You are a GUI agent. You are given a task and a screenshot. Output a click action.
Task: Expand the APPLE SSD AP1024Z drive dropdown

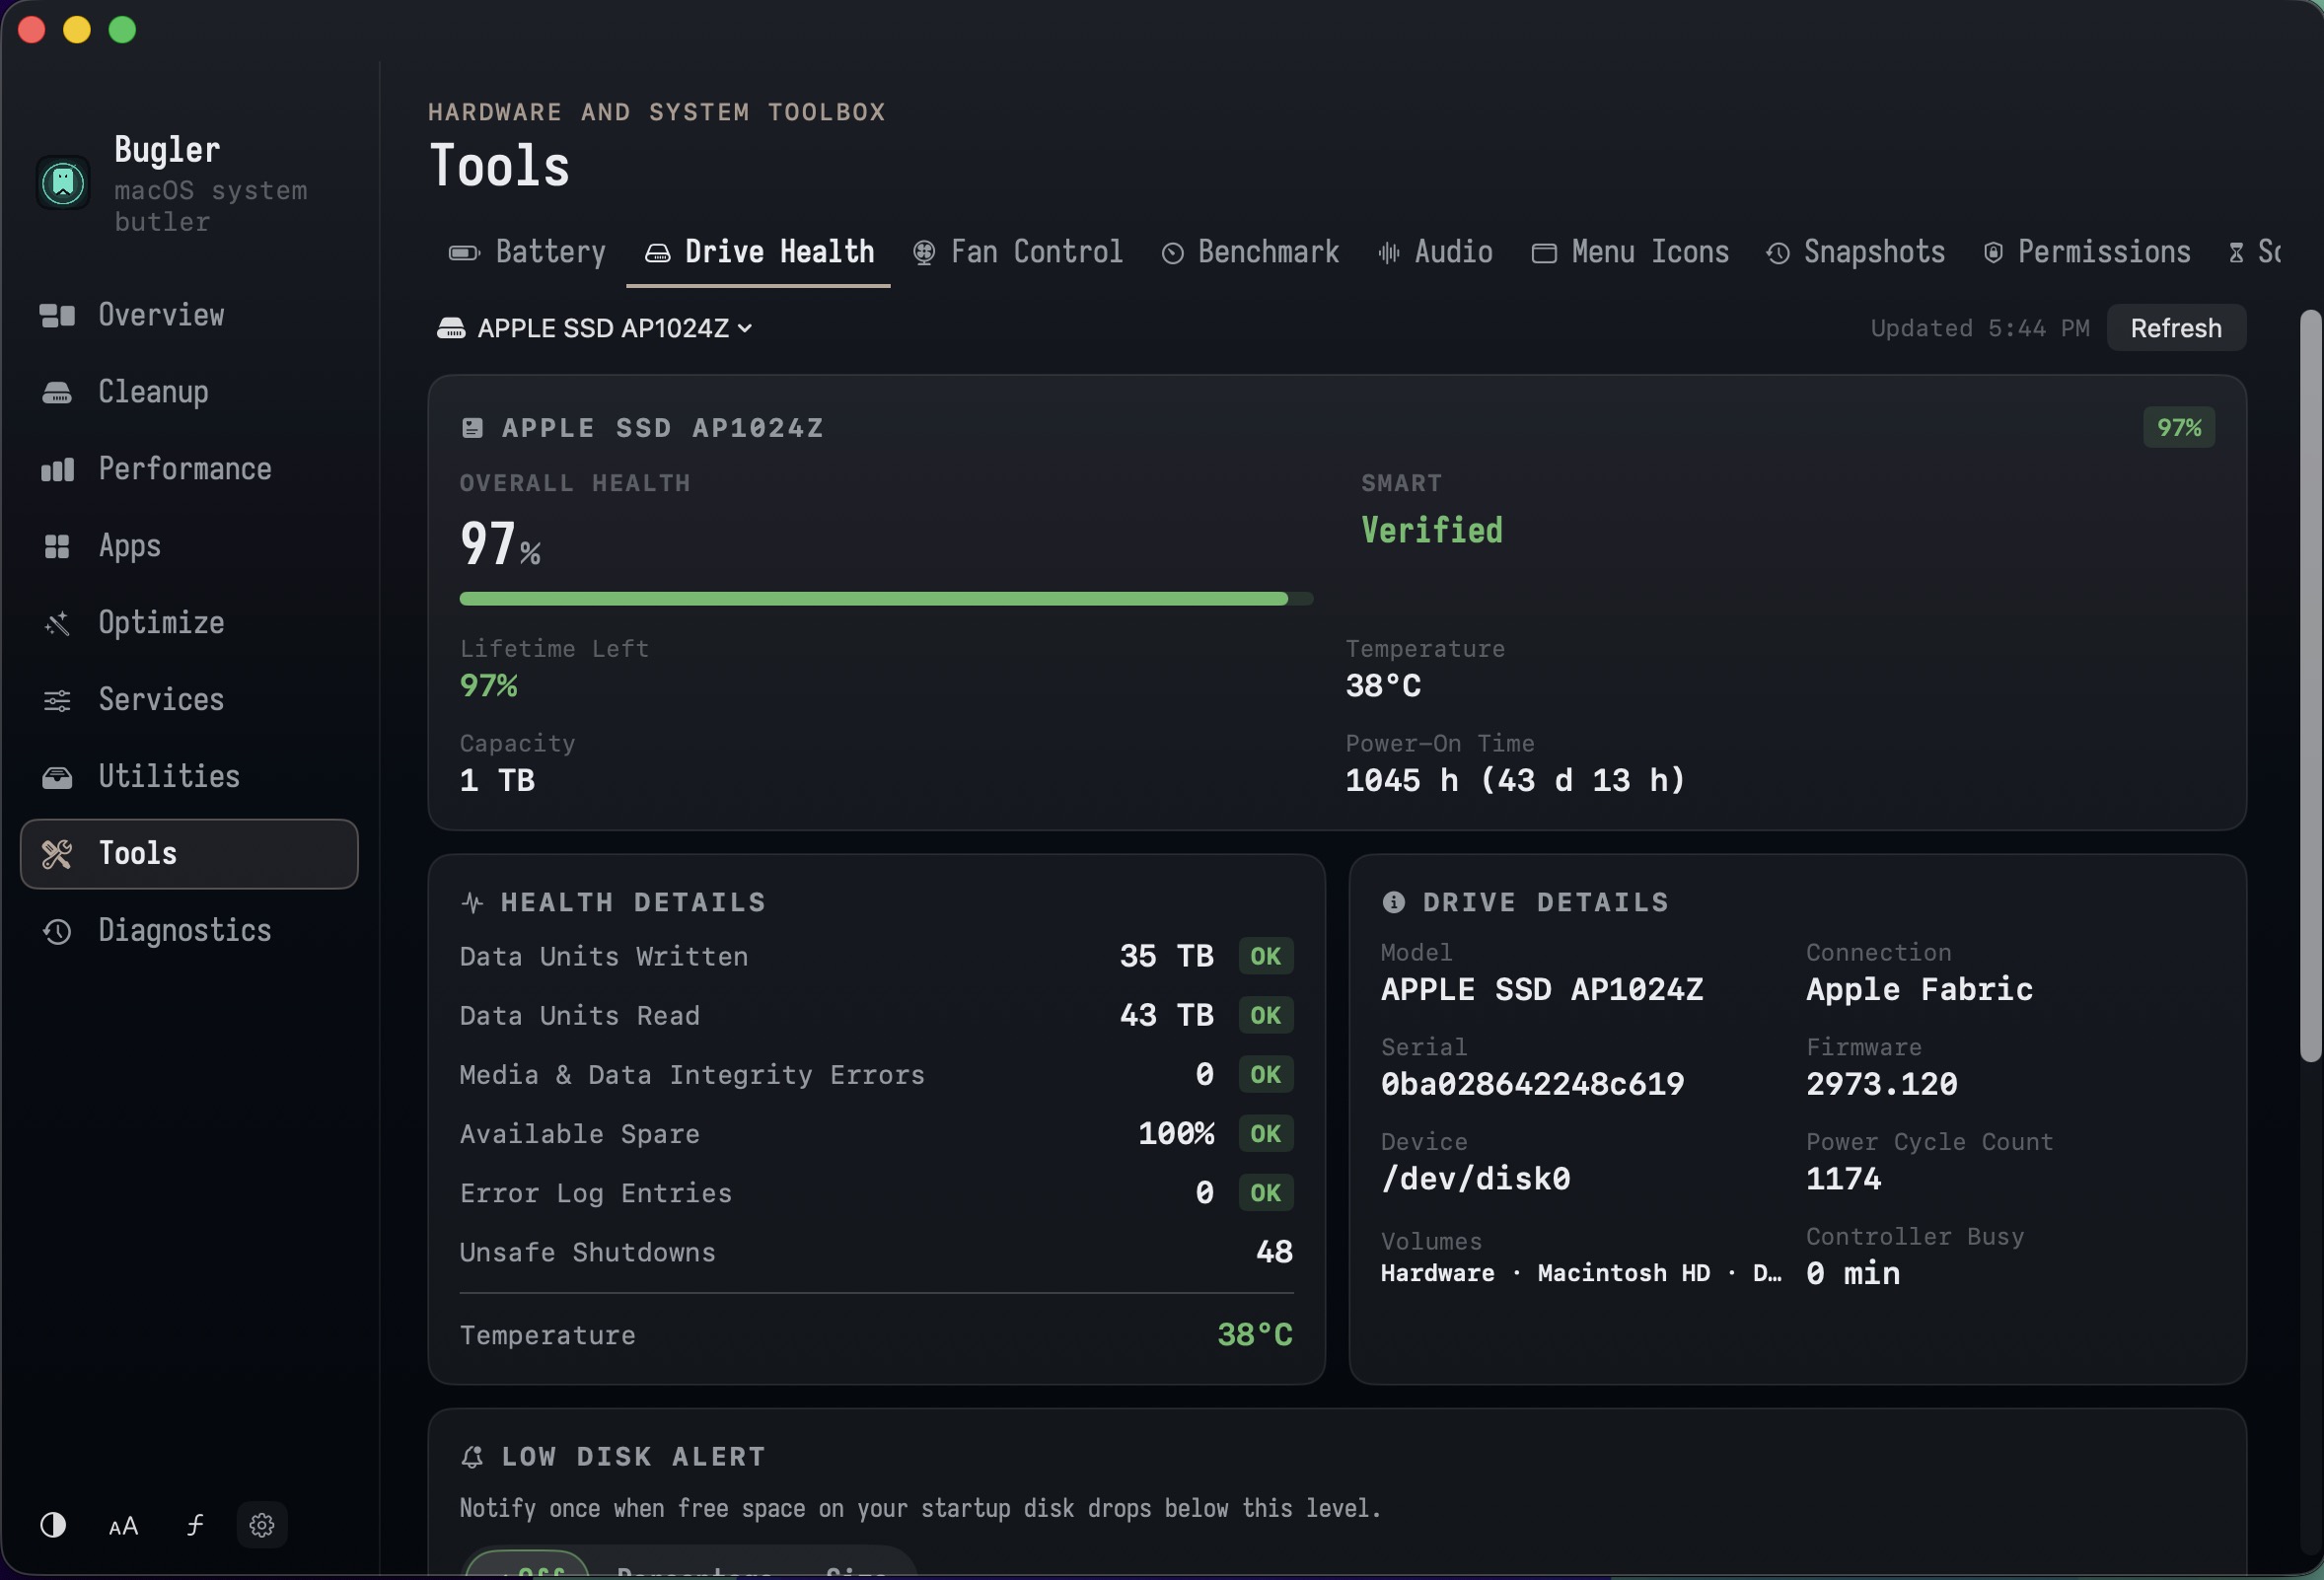point(594,328)
